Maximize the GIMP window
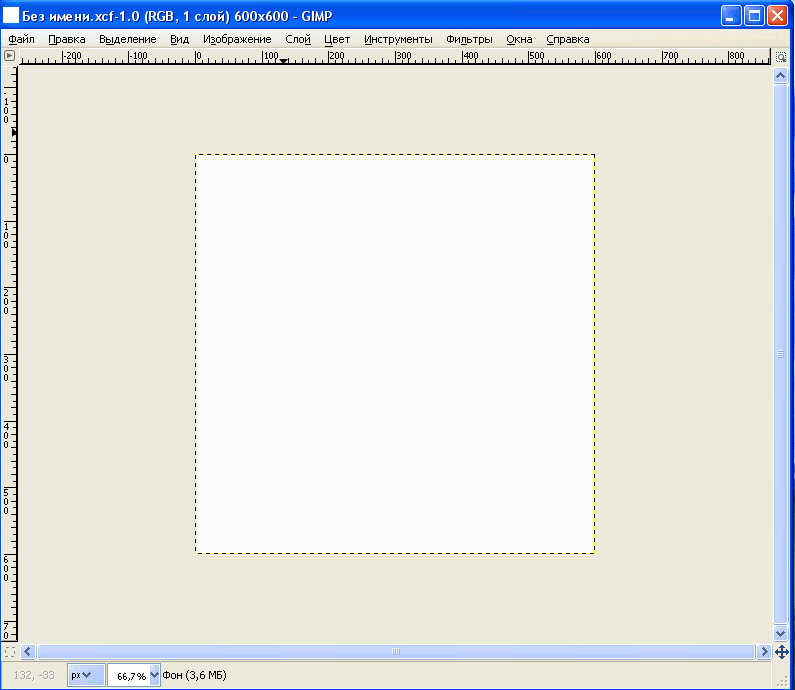The height and width of the screenshot is (690, 795). pos(754,16)
